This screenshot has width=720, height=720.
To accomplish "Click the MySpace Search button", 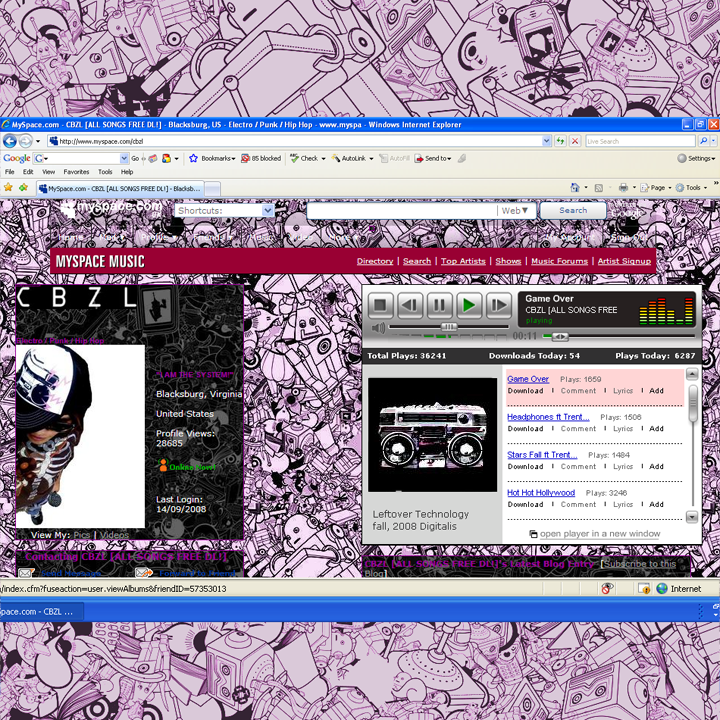I will (x=573, y=210).
